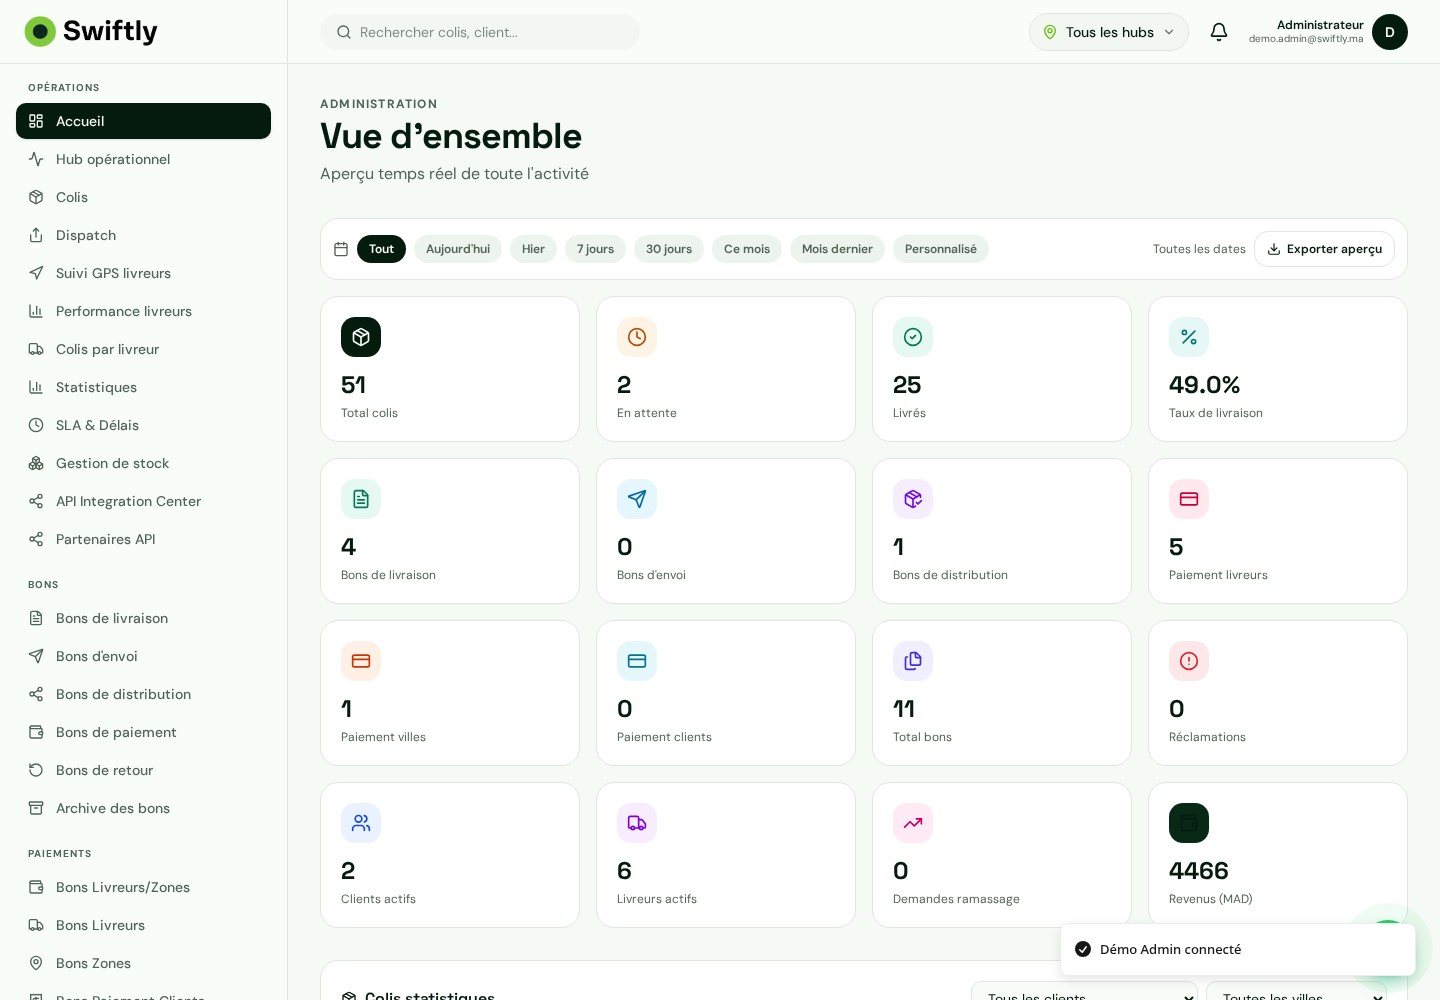Click the Exporter aperçu button

coord(1324,249)
